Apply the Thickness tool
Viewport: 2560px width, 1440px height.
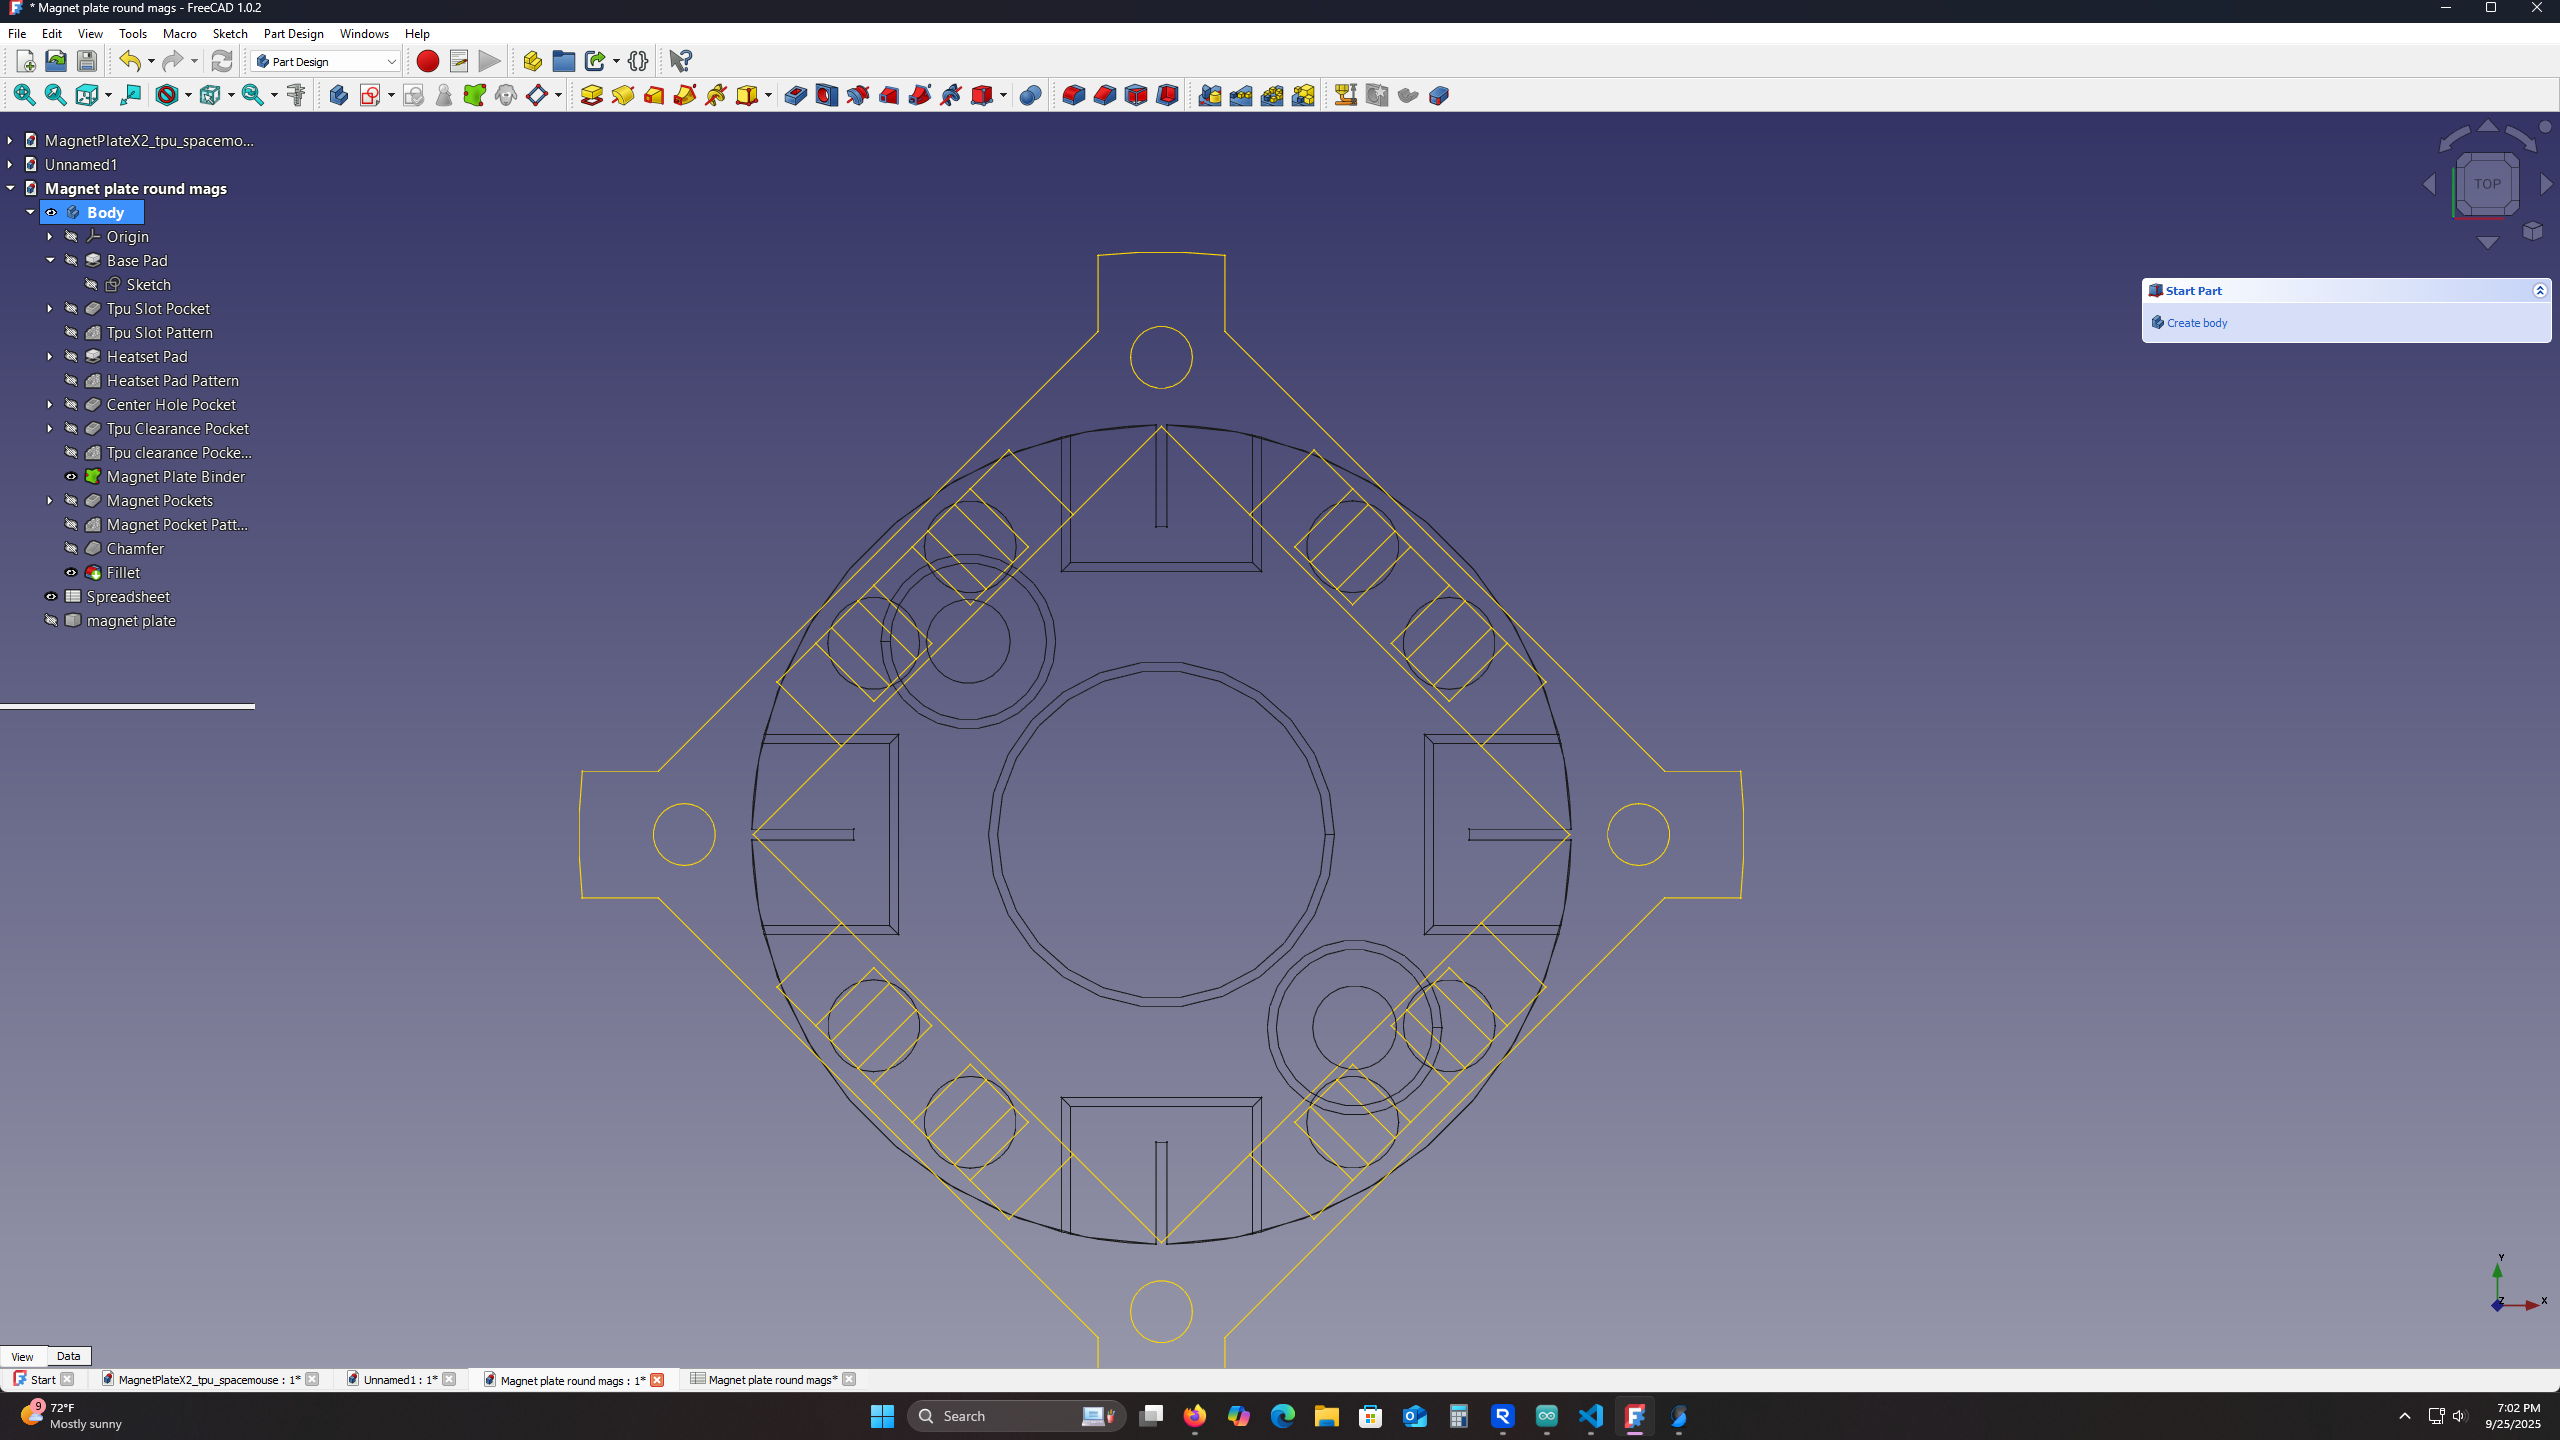[x=1167, y=95]
